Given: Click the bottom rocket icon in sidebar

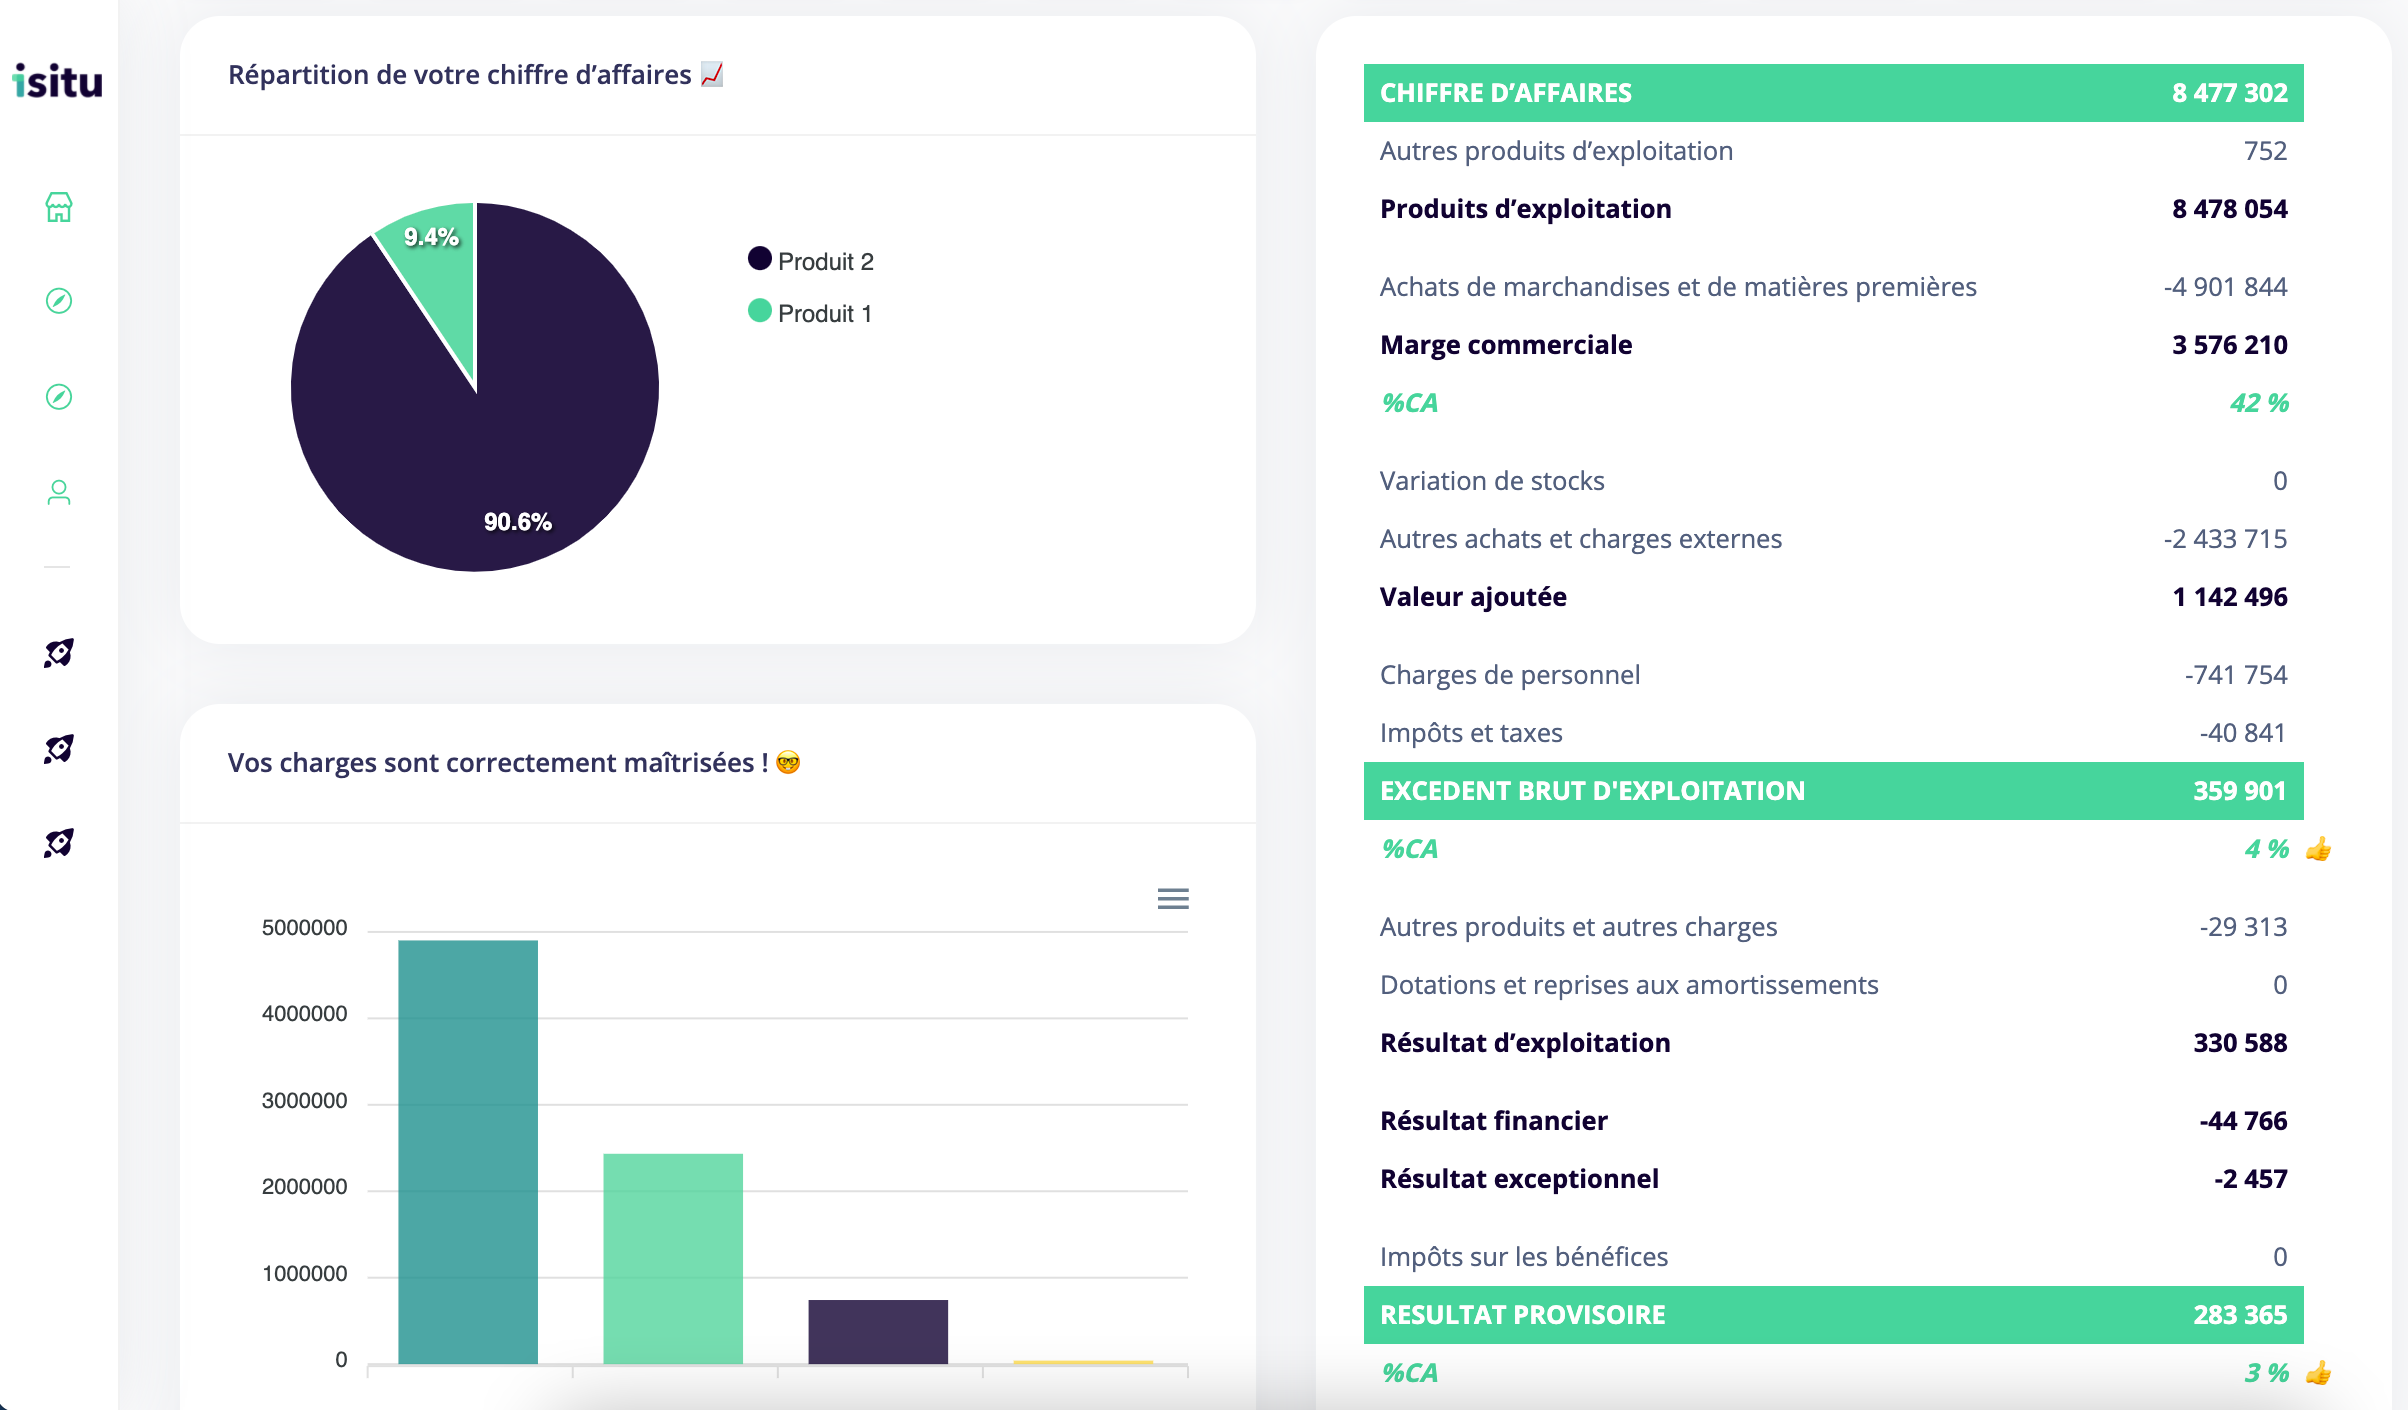Looking at the screenshot, I should click(x=59, y=843).
